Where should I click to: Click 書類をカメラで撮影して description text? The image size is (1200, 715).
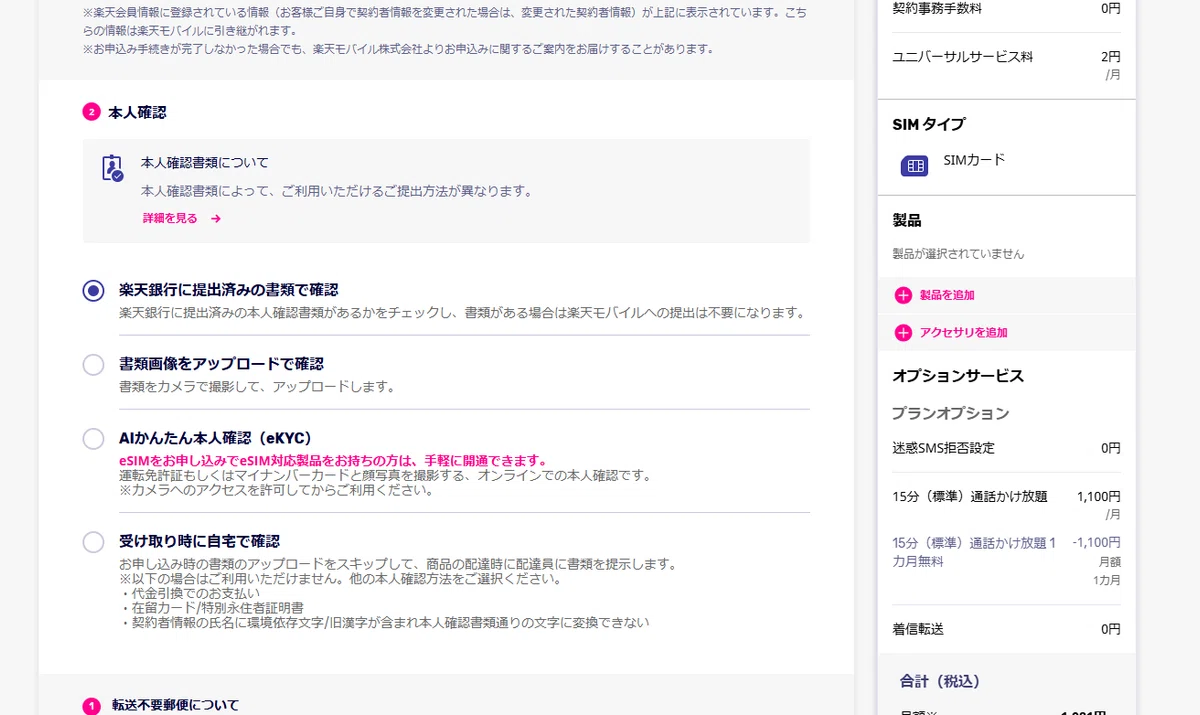258,386
